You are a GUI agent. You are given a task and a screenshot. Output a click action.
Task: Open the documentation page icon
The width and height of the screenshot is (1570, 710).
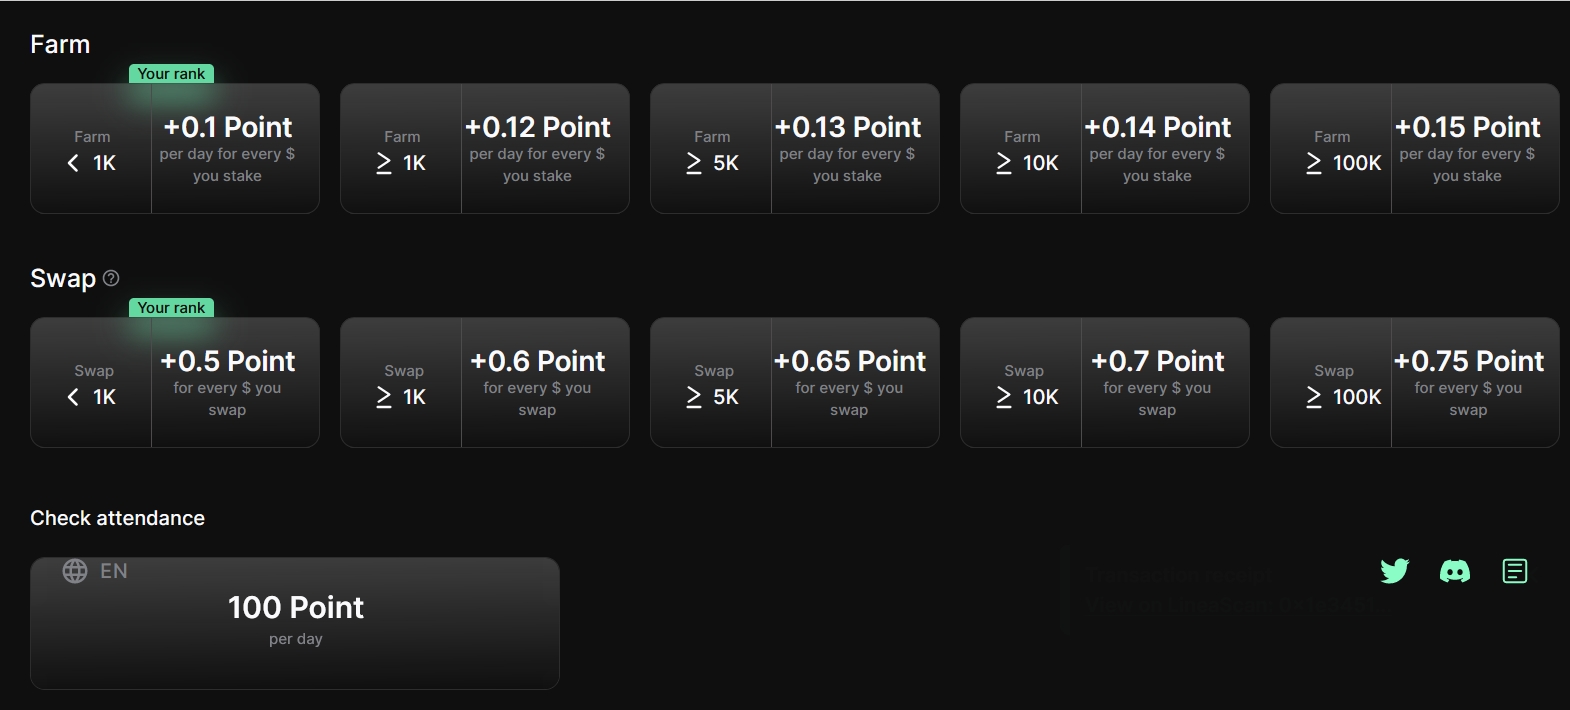pos(1515,571)
